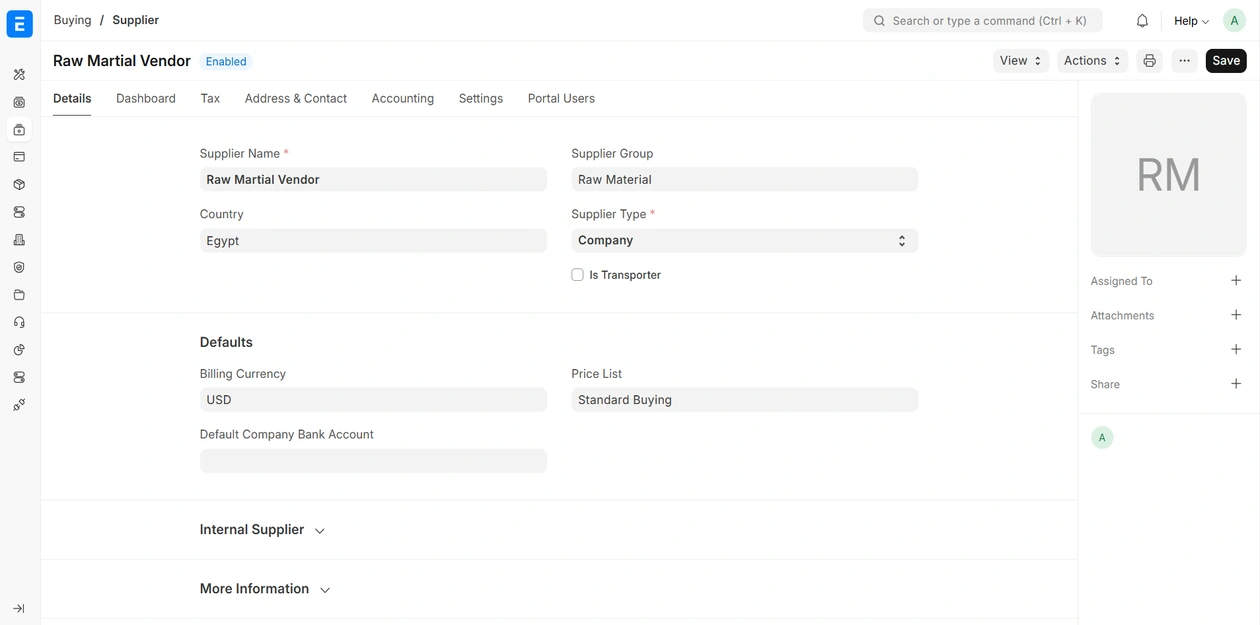Click the notifications bell icon
1260x625 pixels.
click(x=1142, y=21)
